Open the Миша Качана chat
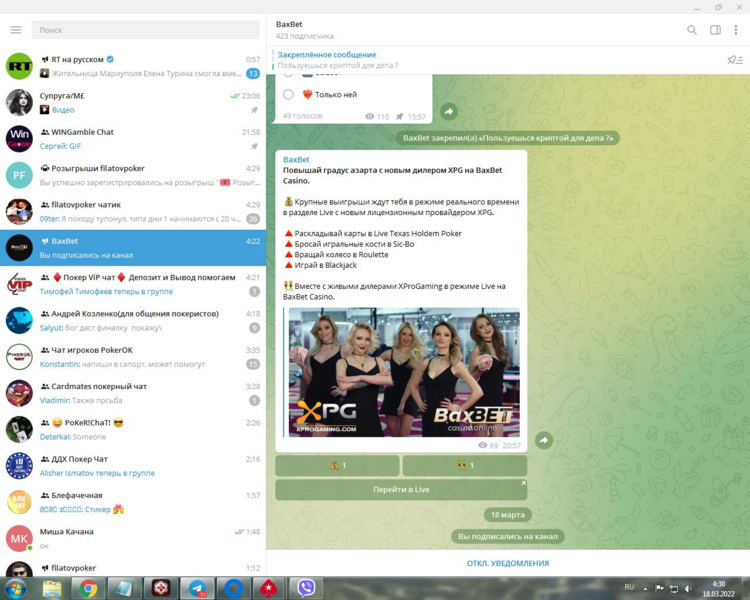750x600 pixels. [x=133, y=539]
